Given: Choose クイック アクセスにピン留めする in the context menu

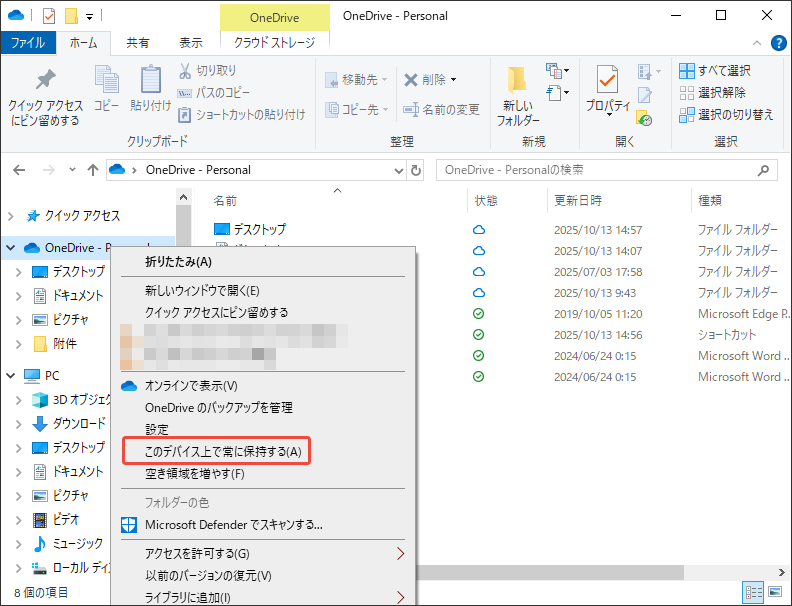Looking at the screenshot, I should pos(263,313).
